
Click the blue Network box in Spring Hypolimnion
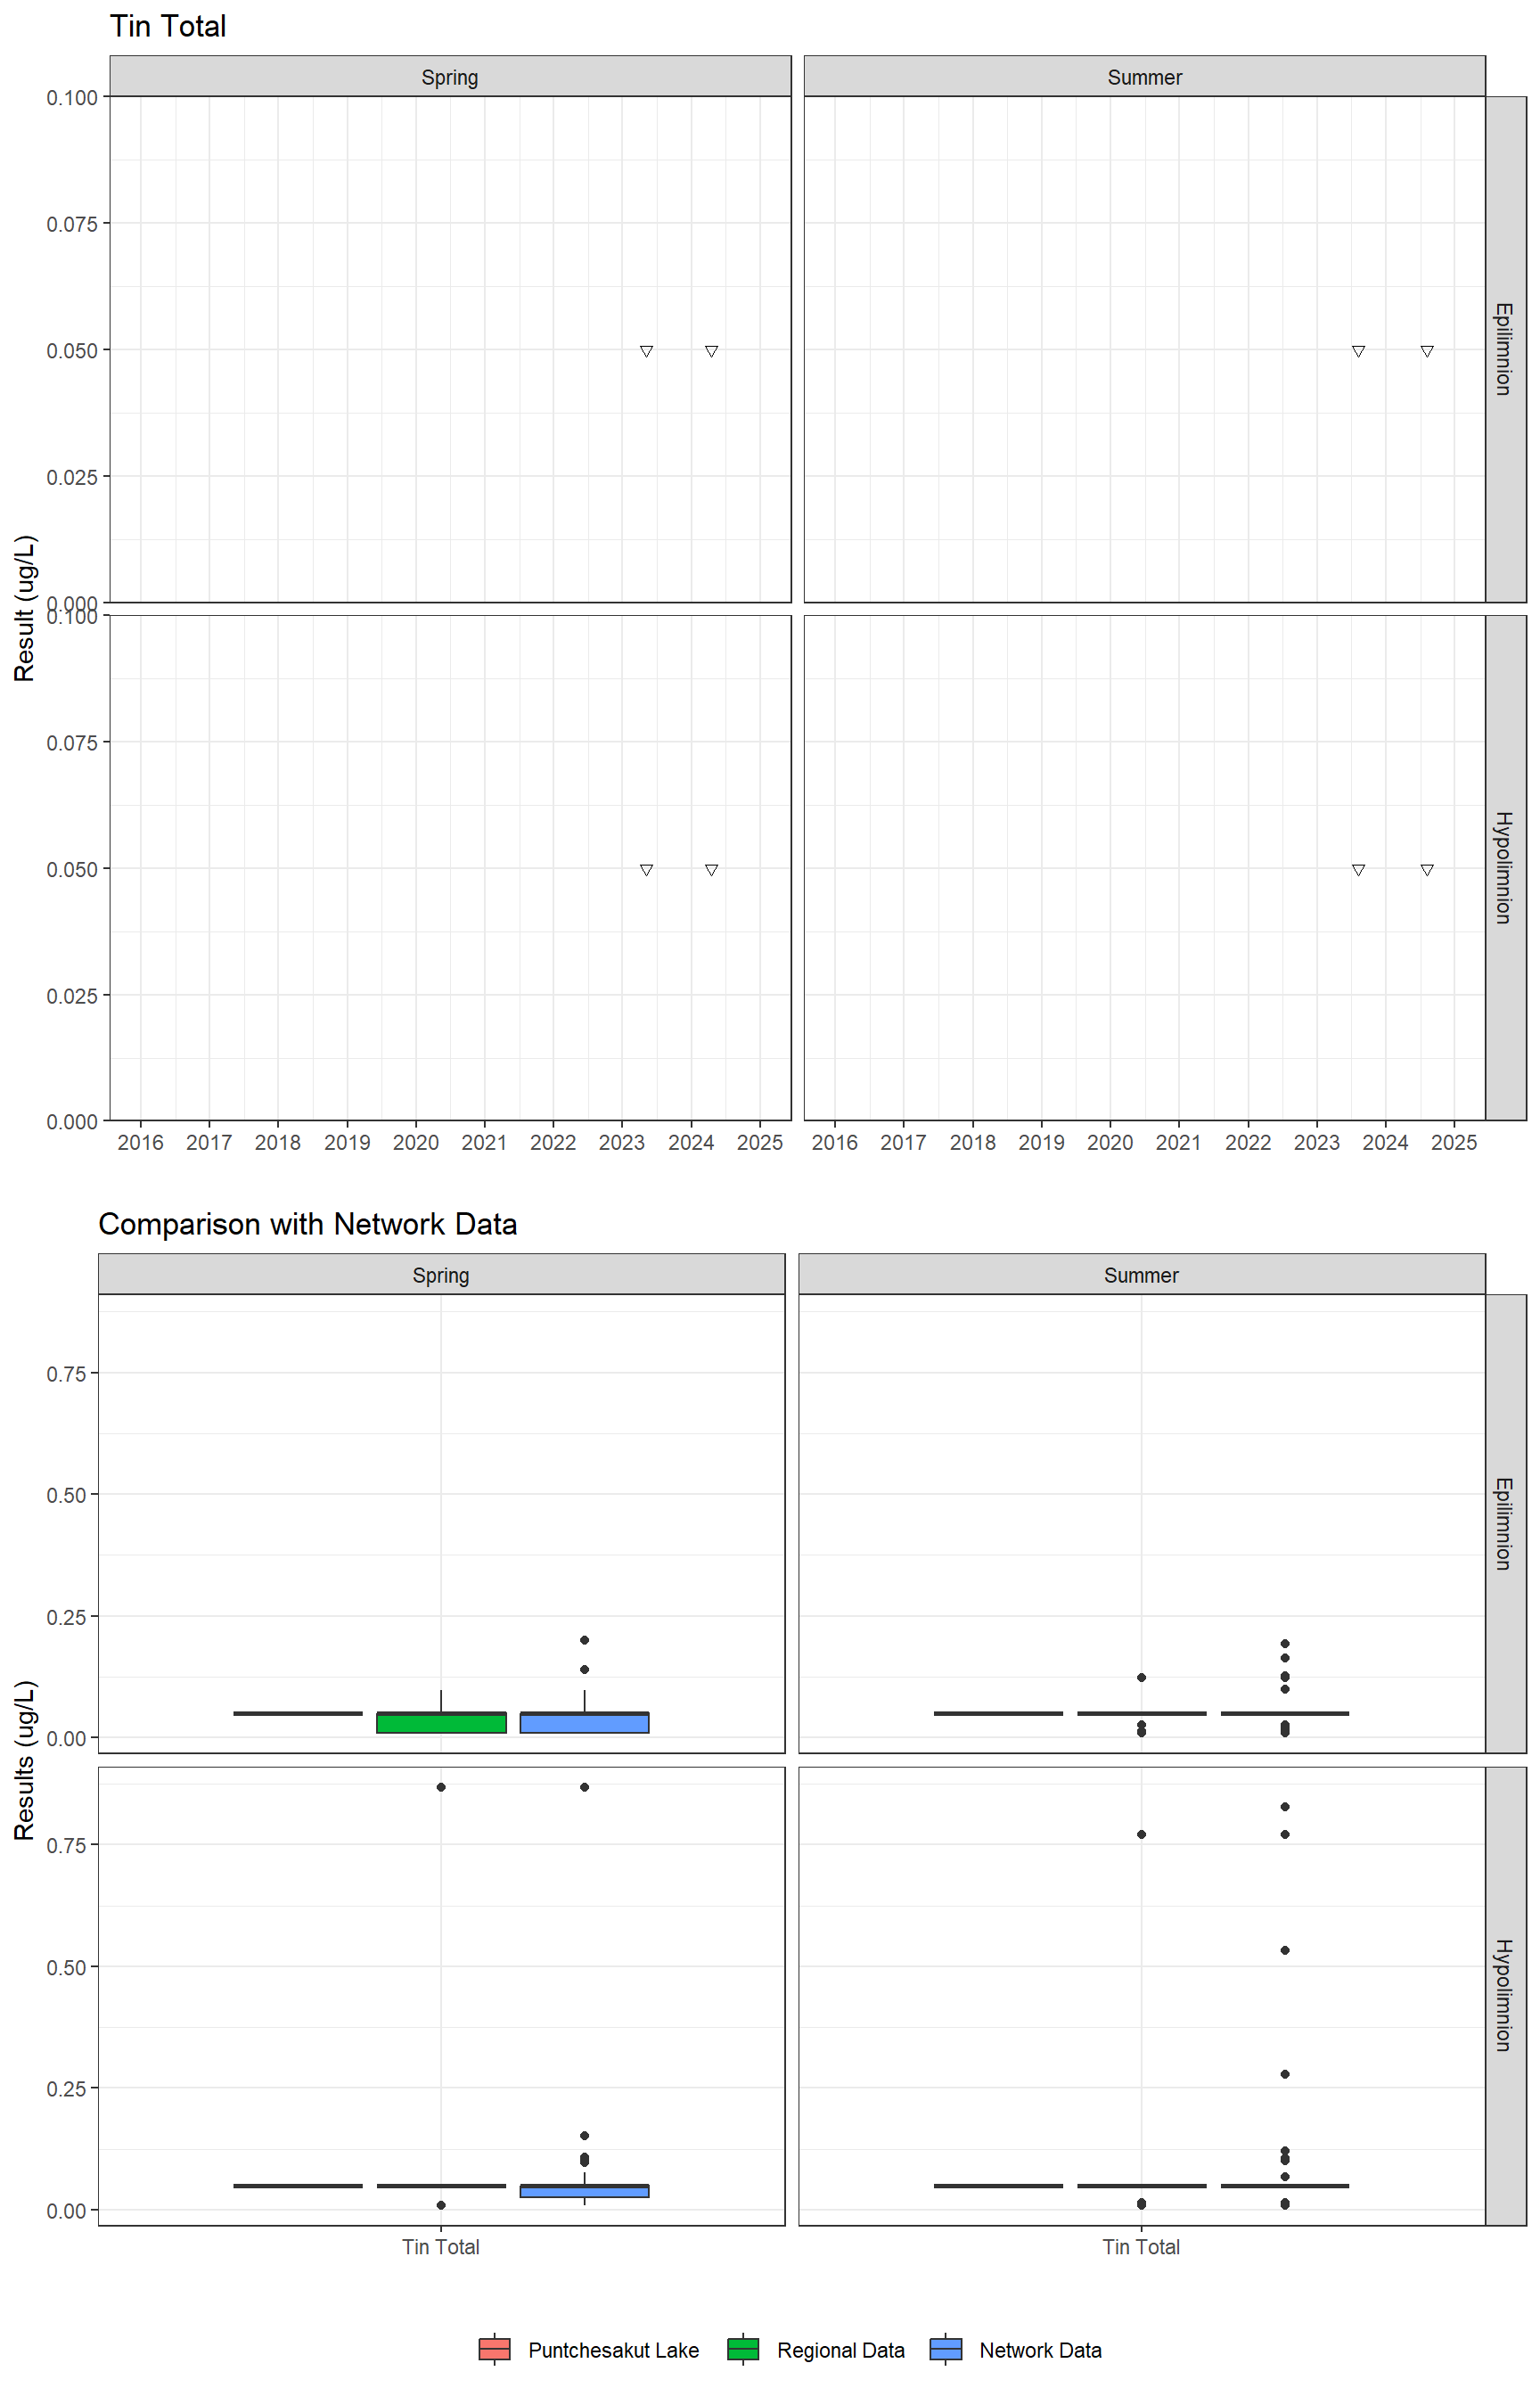point(584,2190)
